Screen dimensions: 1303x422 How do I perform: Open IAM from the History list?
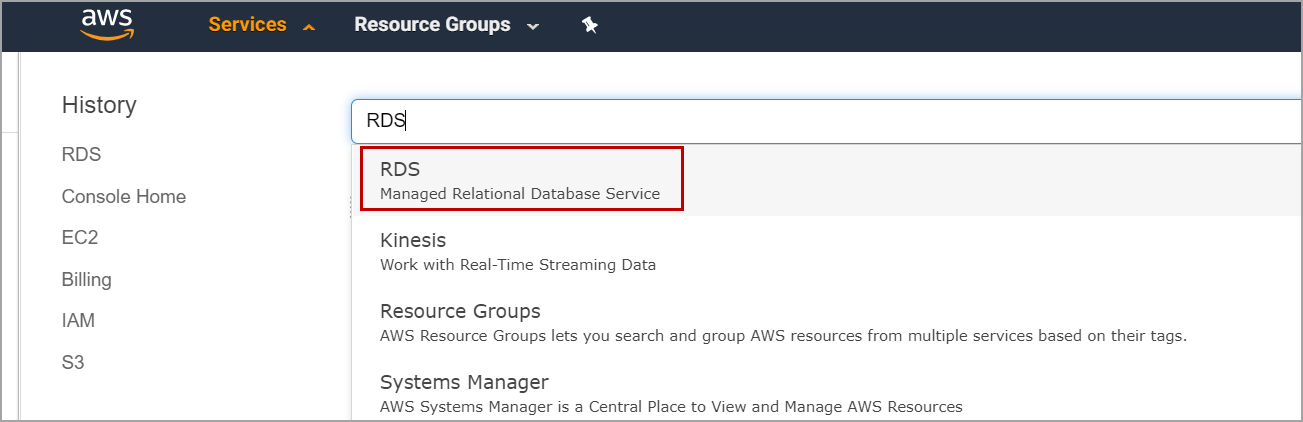[x=78, y=321]
